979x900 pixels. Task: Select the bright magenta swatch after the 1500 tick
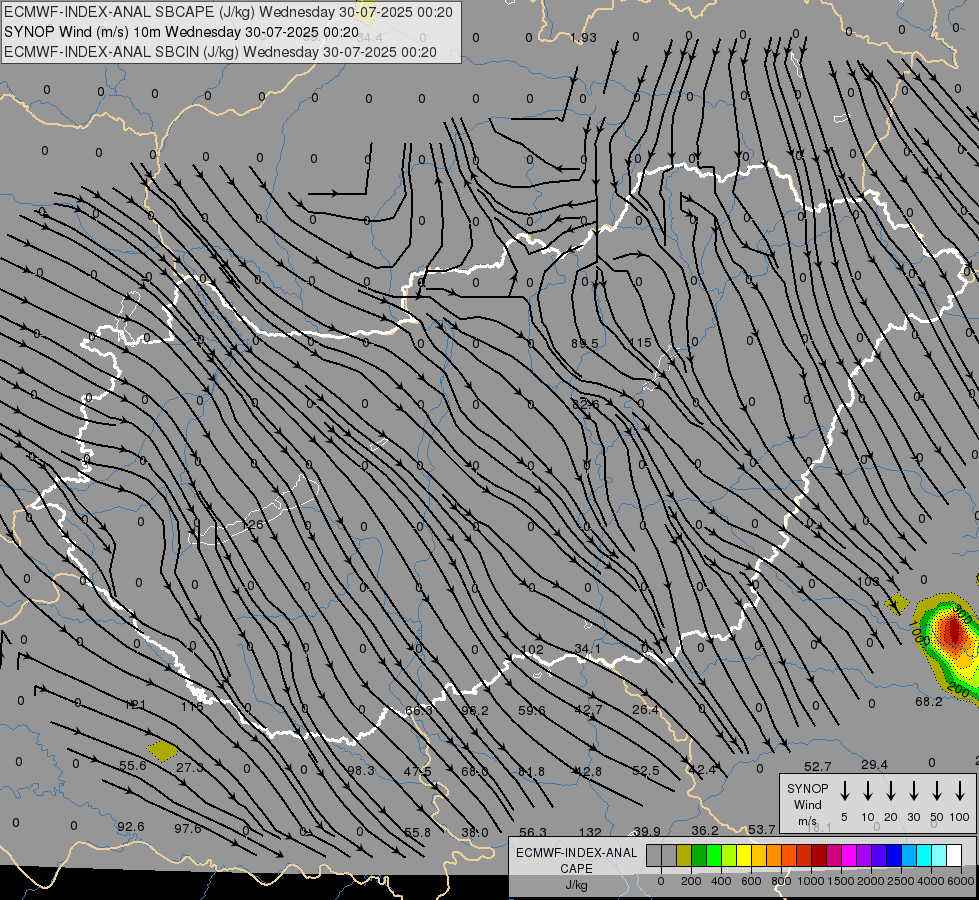(849, 856)
